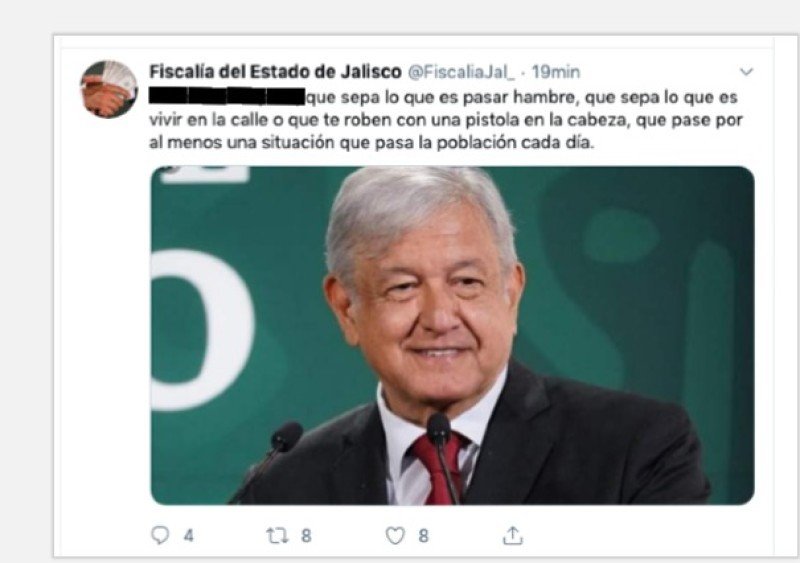Screen dimensions: 800x563
Task: Open the attached photo of the smiling man
Action: 453,335
